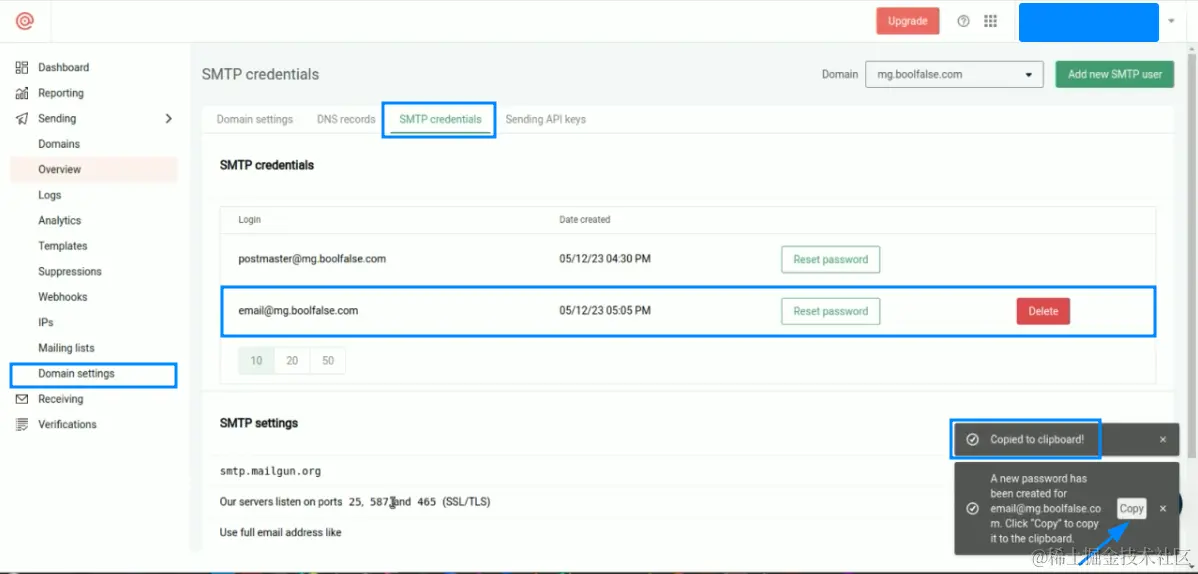The width and height of the screenshot is (1198, 574).
Task: Open Receiving in sidebar
Action: tap(60, 399)
